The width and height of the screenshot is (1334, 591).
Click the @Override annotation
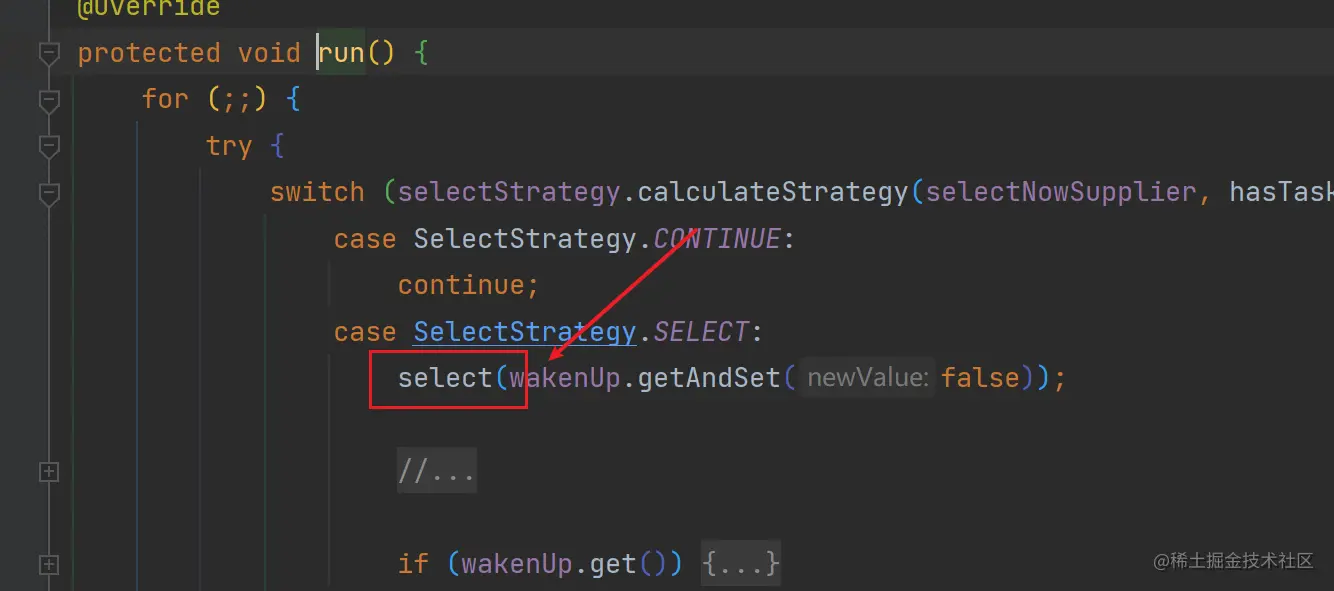[x=148, y=8]
